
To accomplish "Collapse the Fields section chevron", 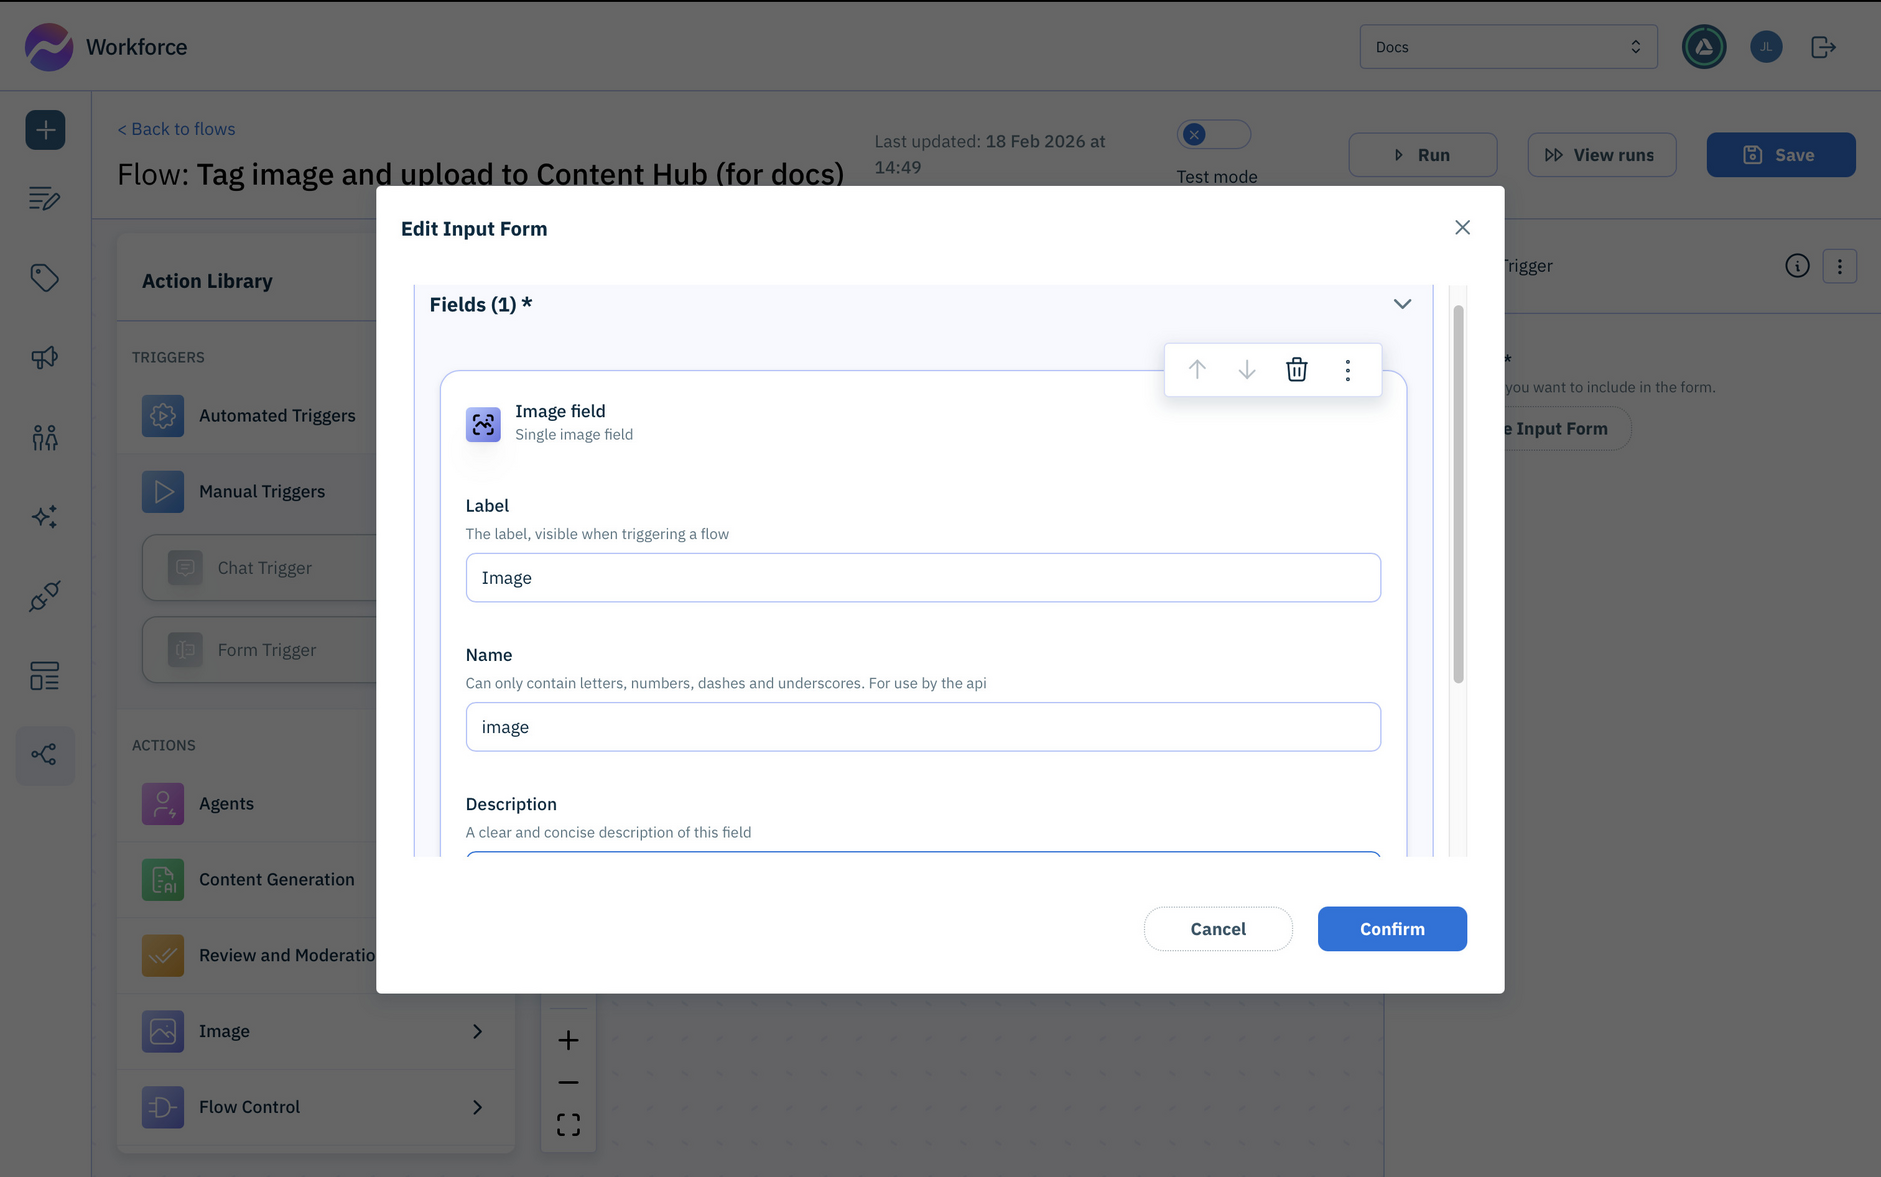I will tap(1401, 304).
